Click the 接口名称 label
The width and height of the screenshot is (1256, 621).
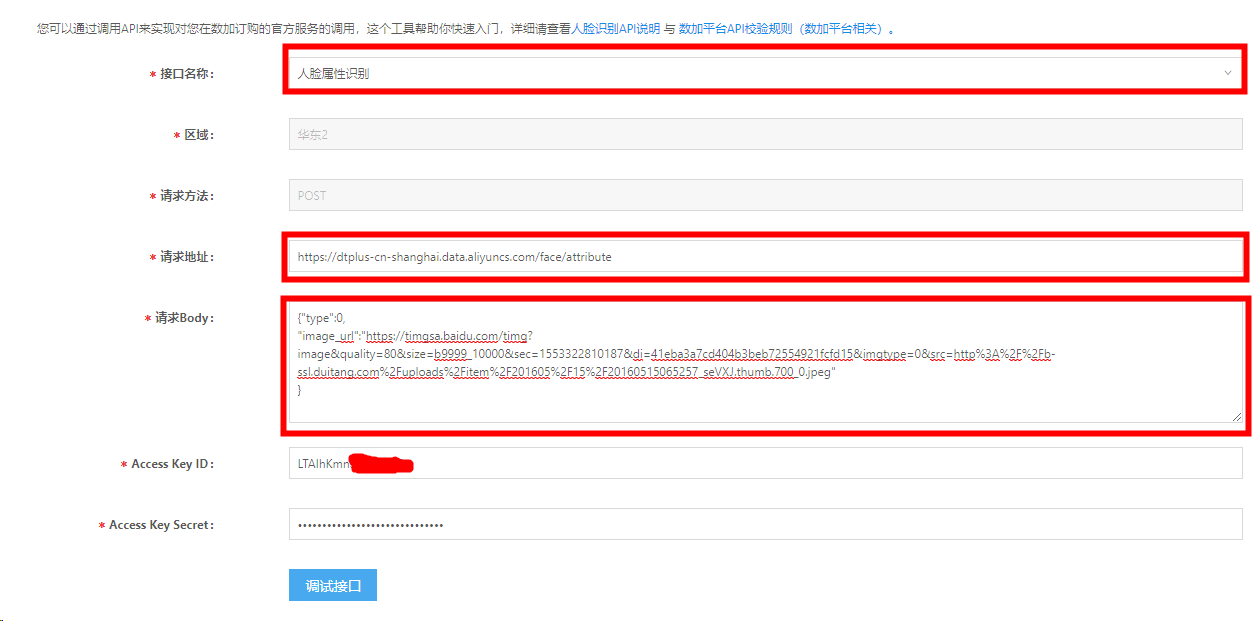(x=187, y=73)
